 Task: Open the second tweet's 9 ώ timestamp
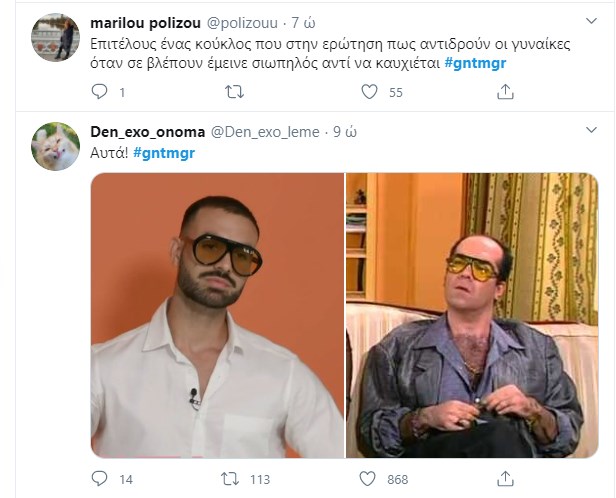pyautogui.click(x=345, y=132)
